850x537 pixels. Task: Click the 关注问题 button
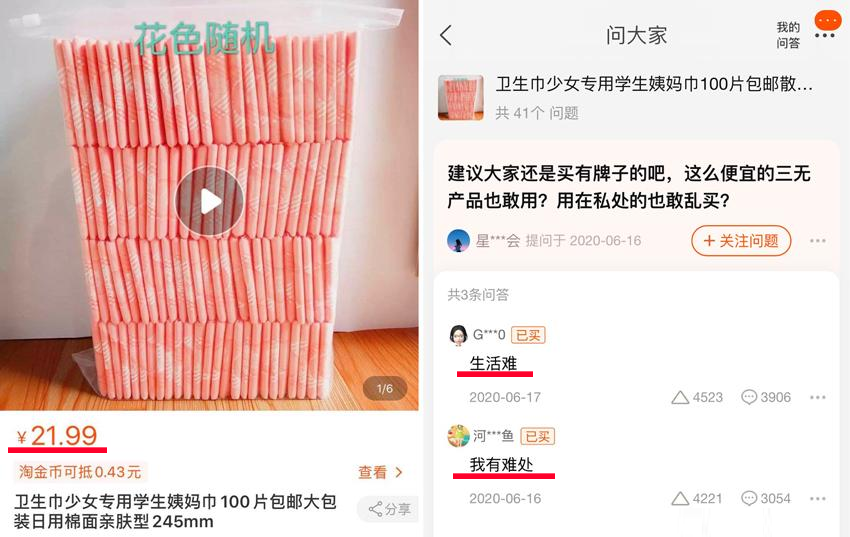(741, 241)
